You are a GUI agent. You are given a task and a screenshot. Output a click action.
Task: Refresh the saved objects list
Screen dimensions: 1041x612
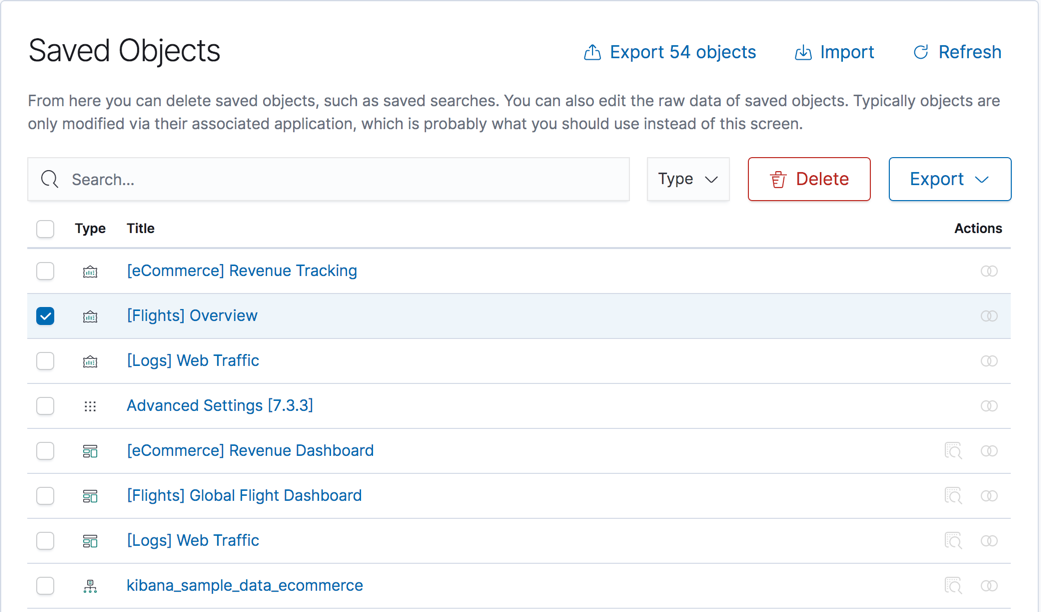tap(957, 52)
